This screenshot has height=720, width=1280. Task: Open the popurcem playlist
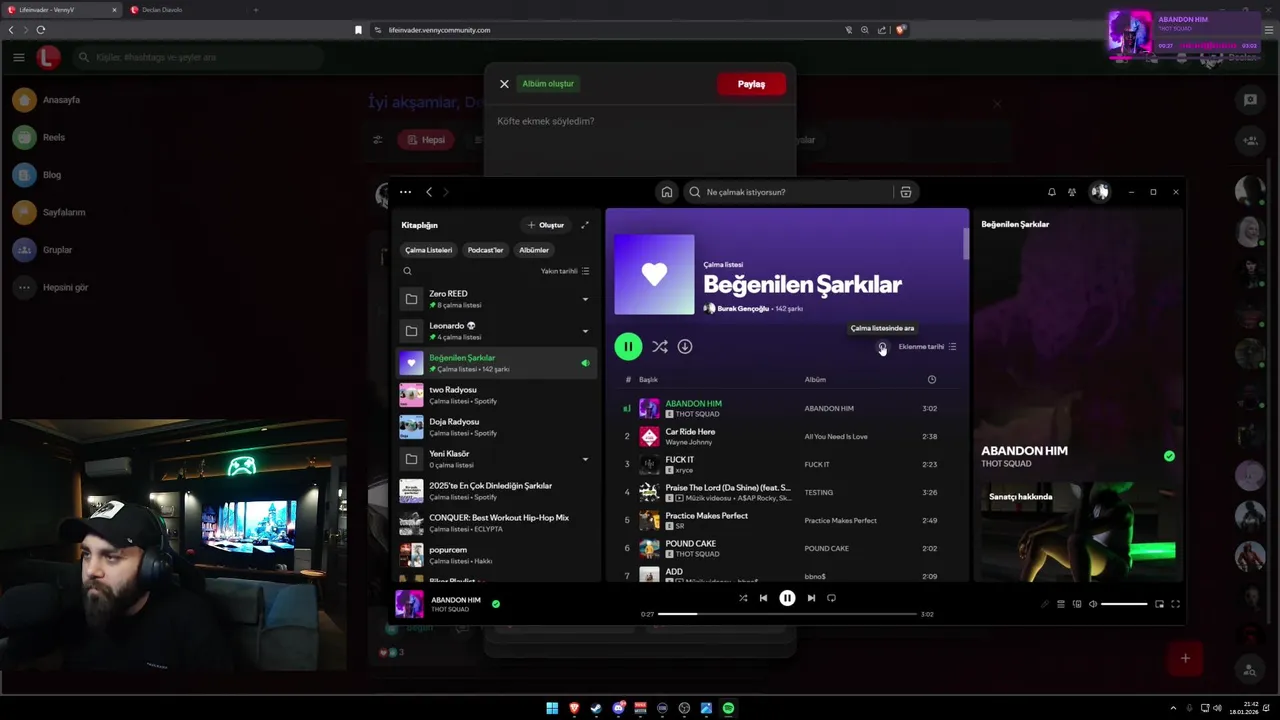tap(497, 555)
